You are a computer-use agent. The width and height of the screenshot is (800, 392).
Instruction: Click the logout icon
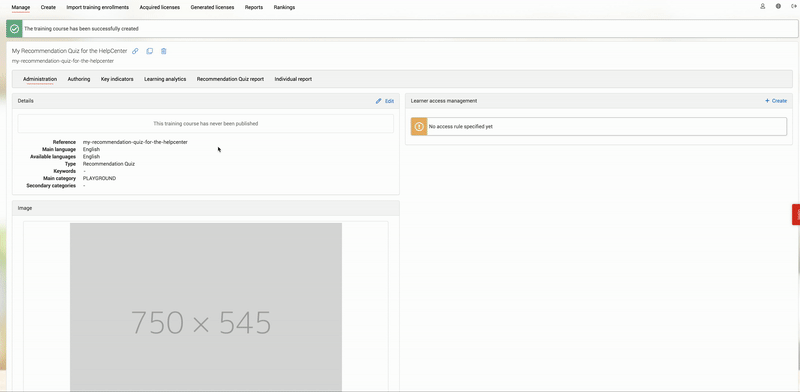point(793,7)
